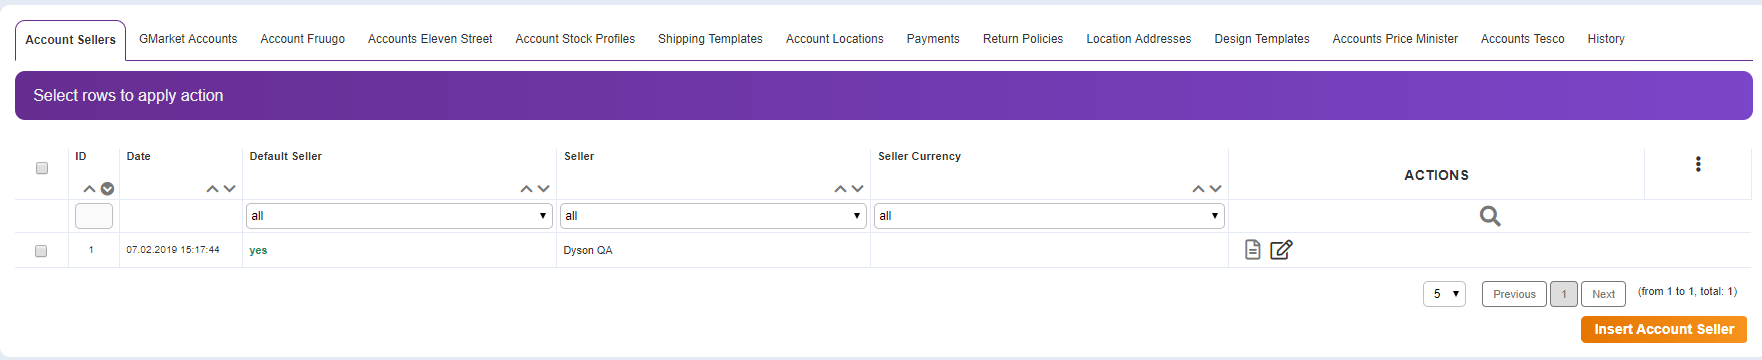Open the three-dot column options menu
The height and width of the screenshot is (360, 1762).
(x=1698, y=164)
